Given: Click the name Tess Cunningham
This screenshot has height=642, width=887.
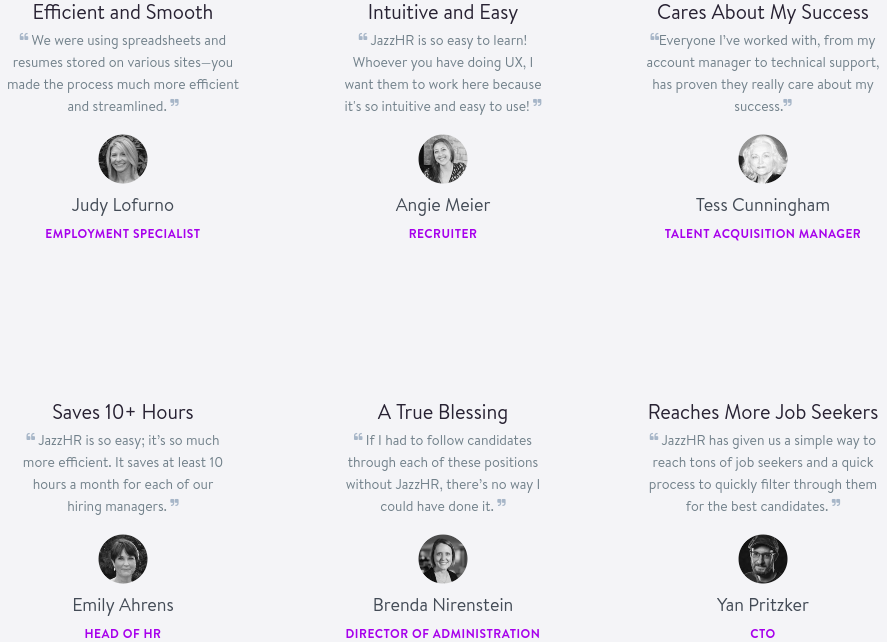Looking at the screenshot, I should coord(763,205).
